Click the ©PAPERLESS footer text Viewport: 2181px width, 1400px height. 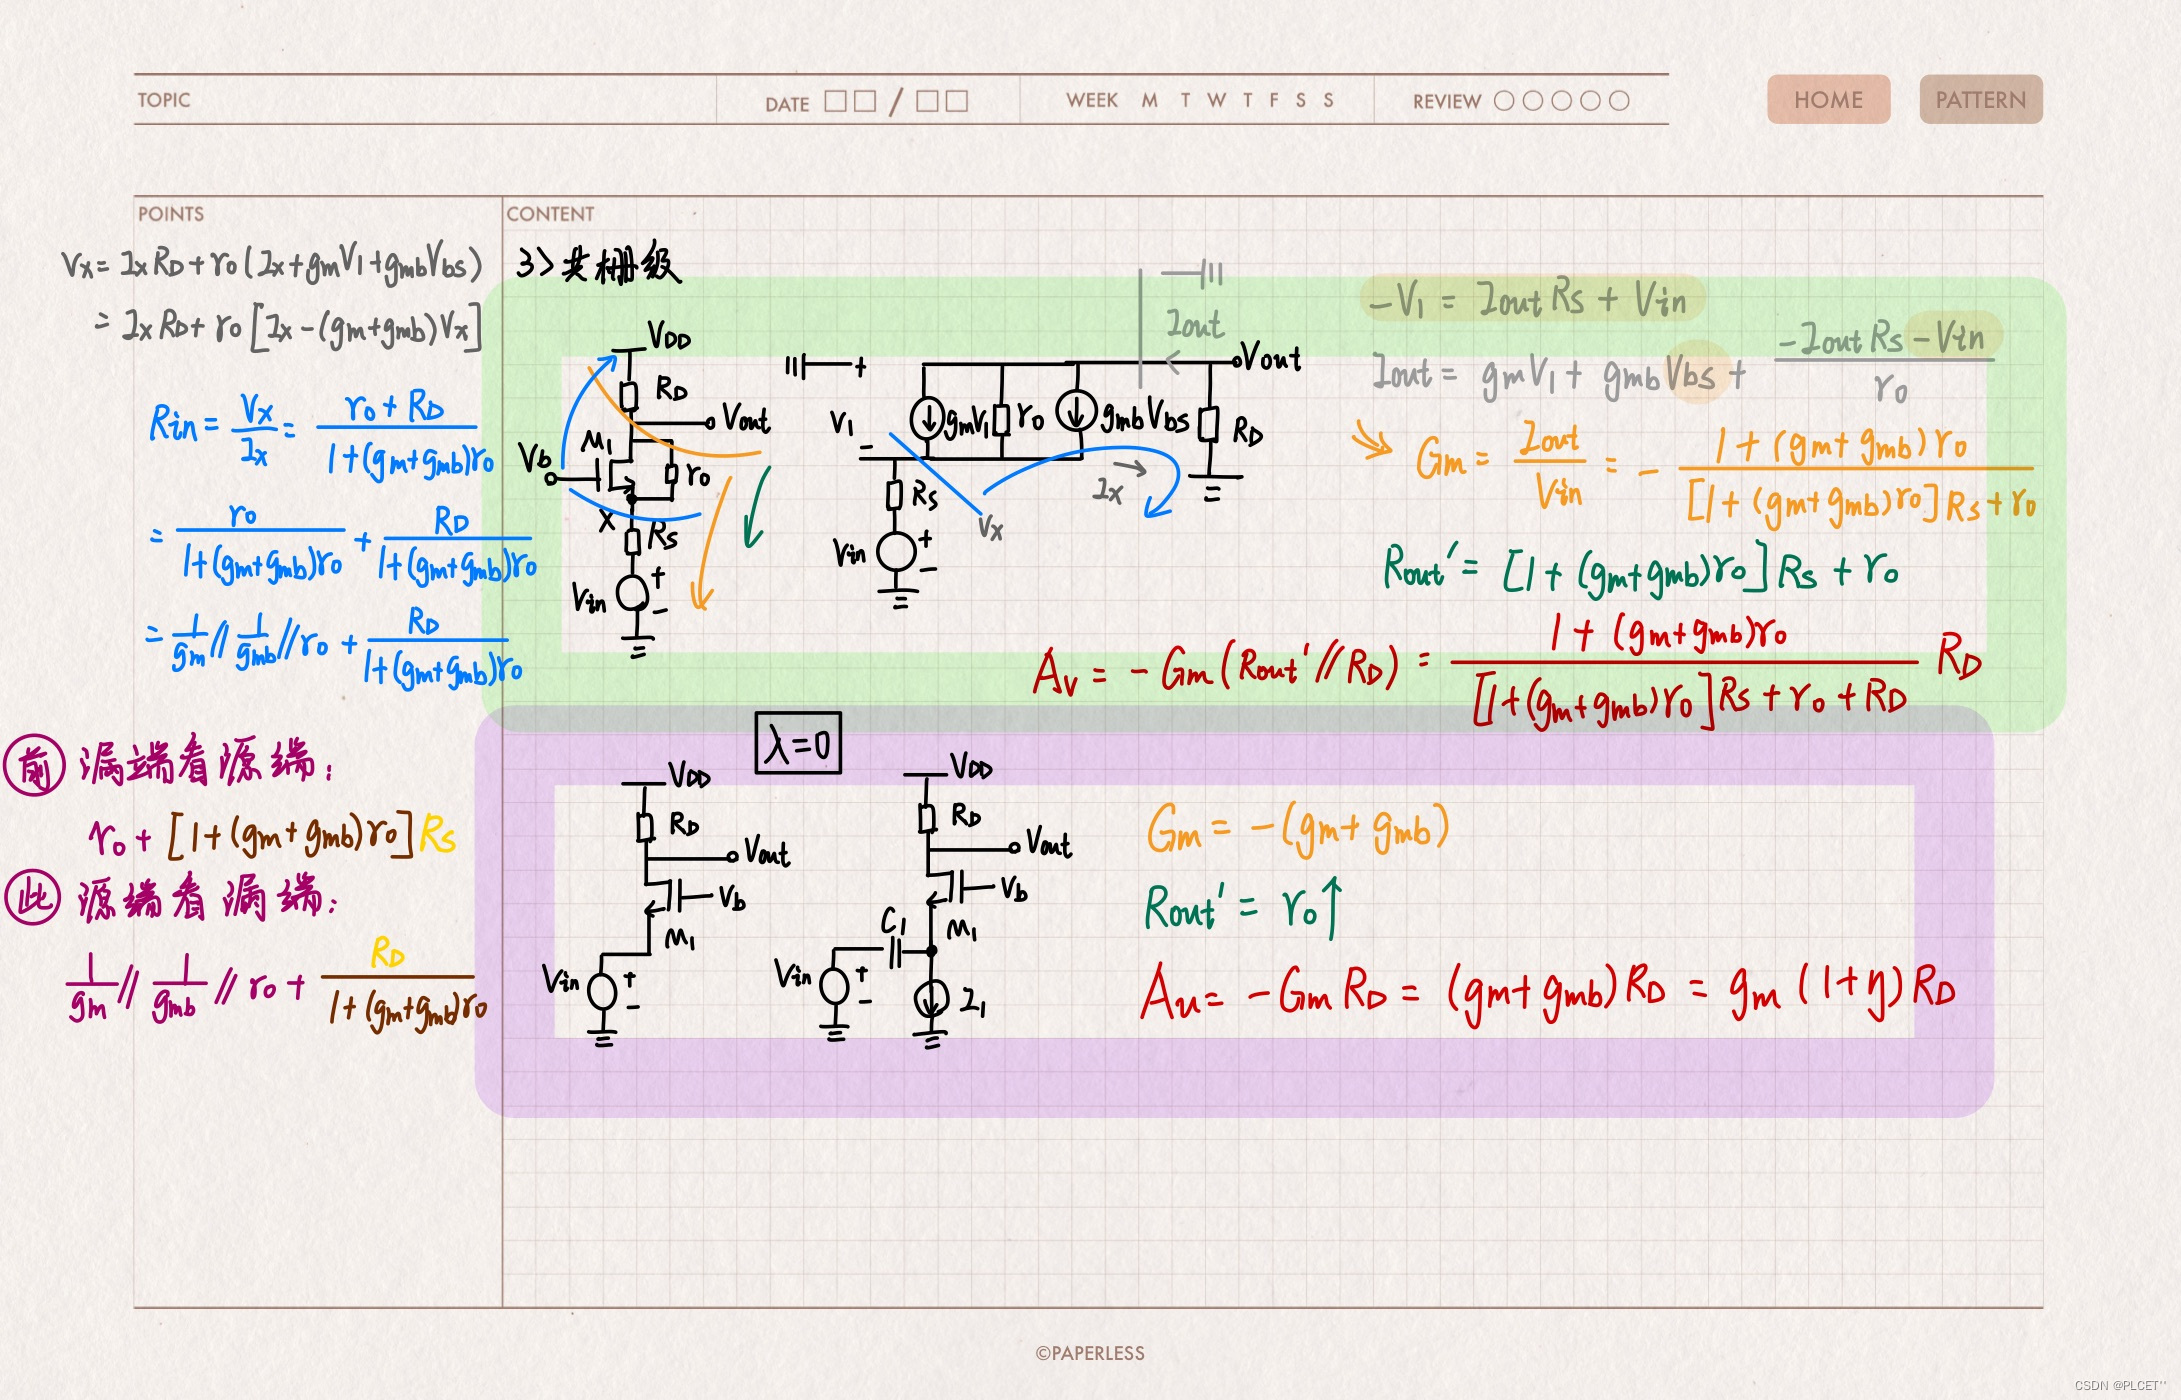click(x=1090, y=1353)
